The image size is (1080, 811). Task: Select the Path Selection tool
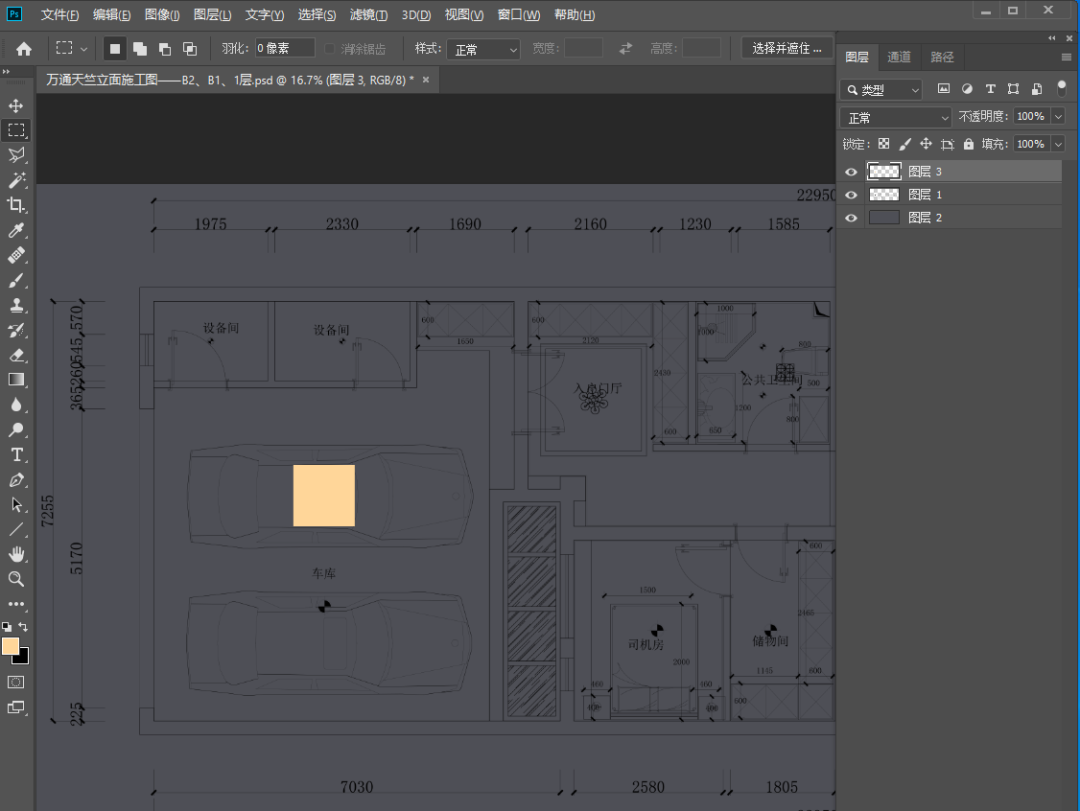16,504
